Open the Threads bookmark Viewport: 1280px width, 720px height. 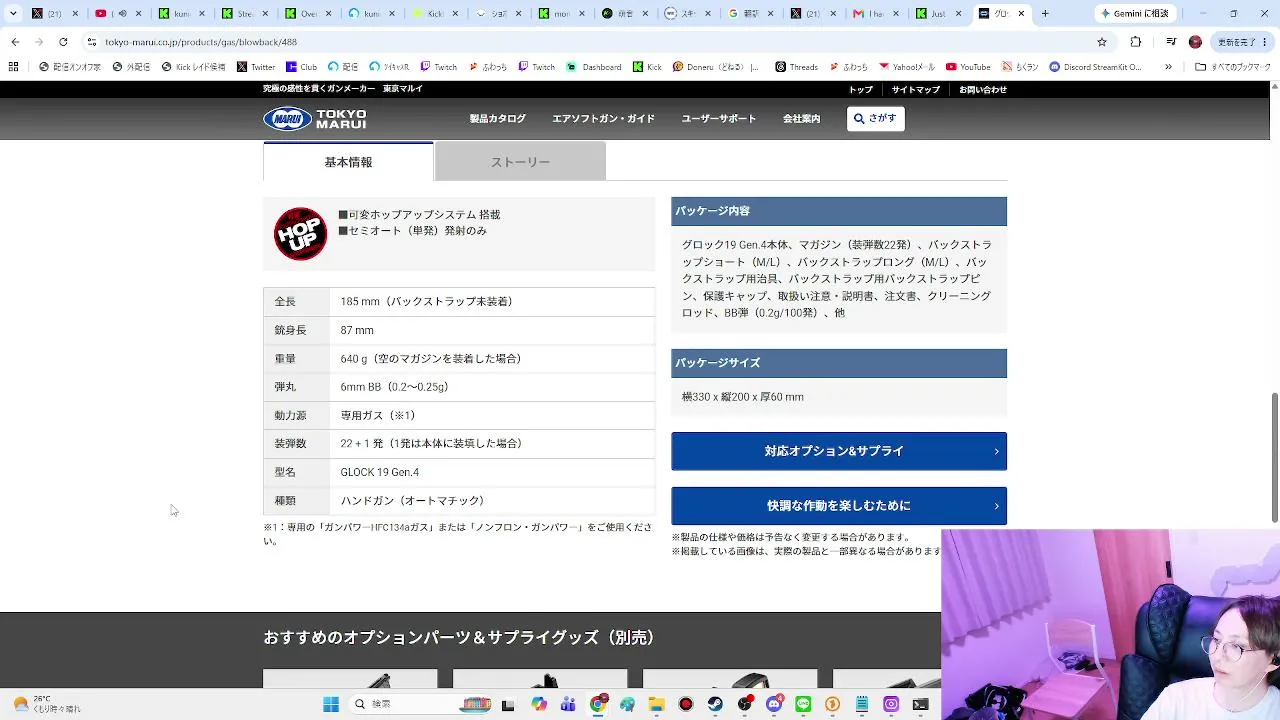(796, 67)
